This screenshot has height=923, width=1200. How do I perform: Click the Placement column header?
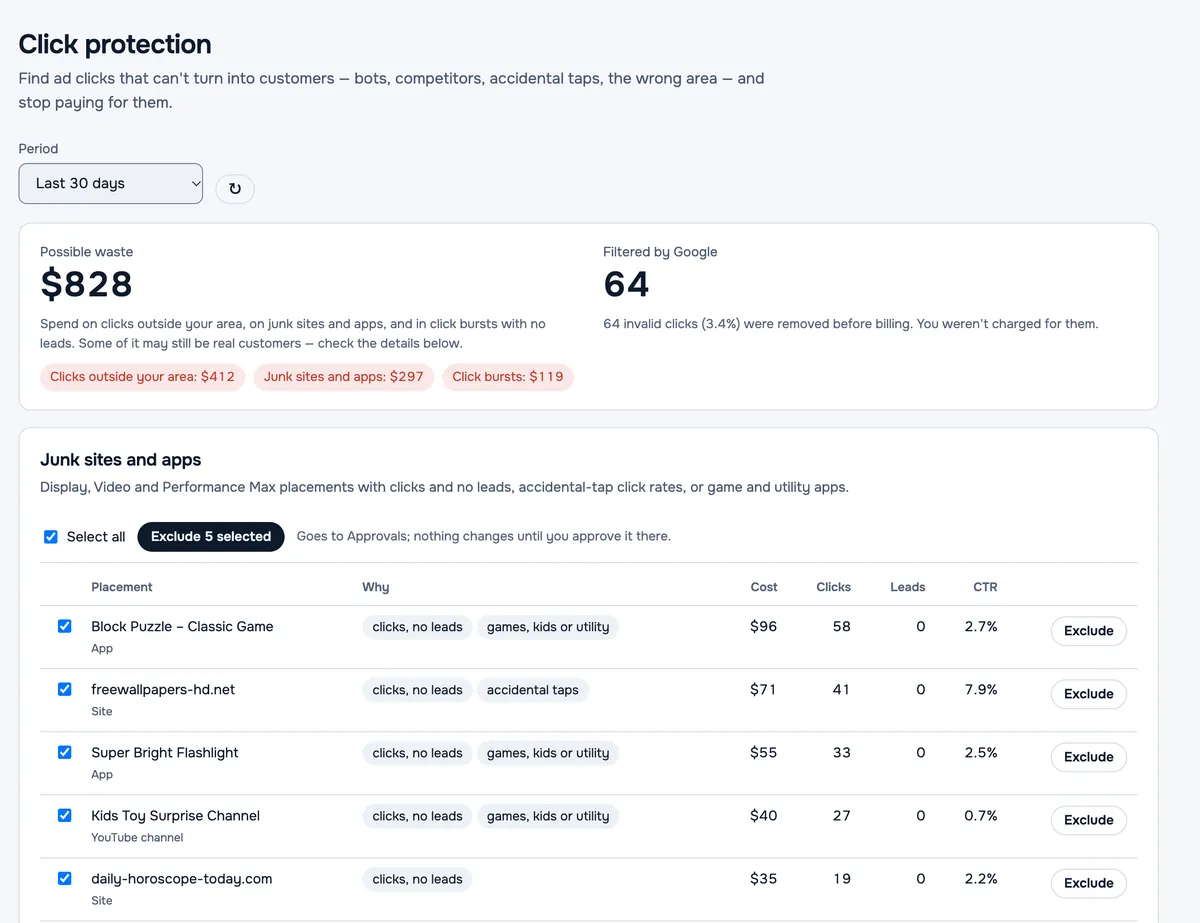pyautogui.click(x=122, y=587)
